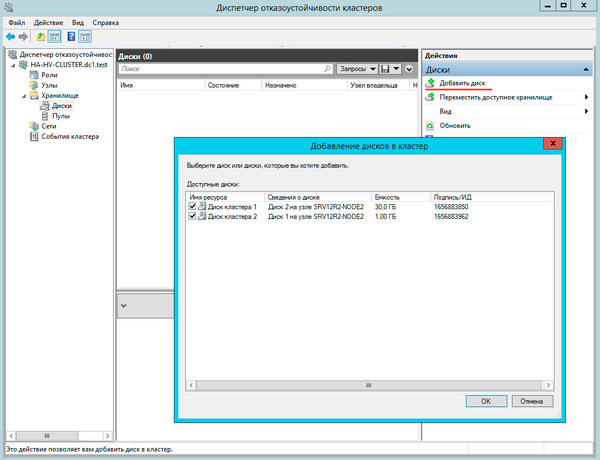Open the Действие menu
600x460 pixels.
tap(49, 21)
